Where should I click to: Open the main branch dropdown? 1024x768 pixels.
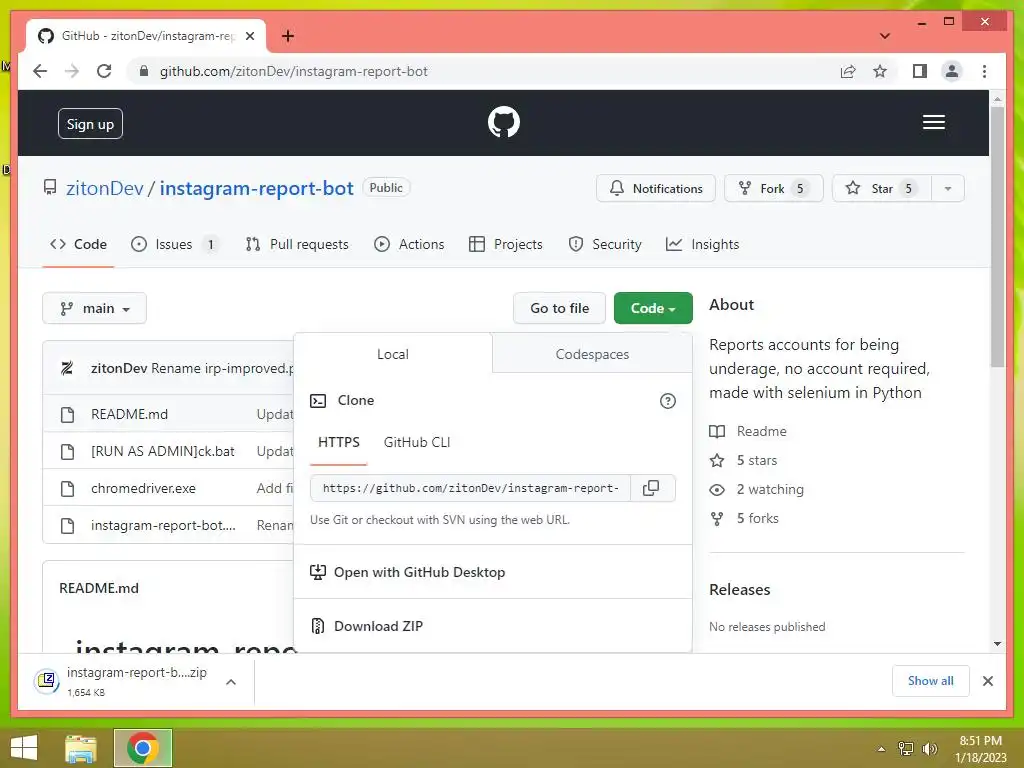tap(95, 308)
